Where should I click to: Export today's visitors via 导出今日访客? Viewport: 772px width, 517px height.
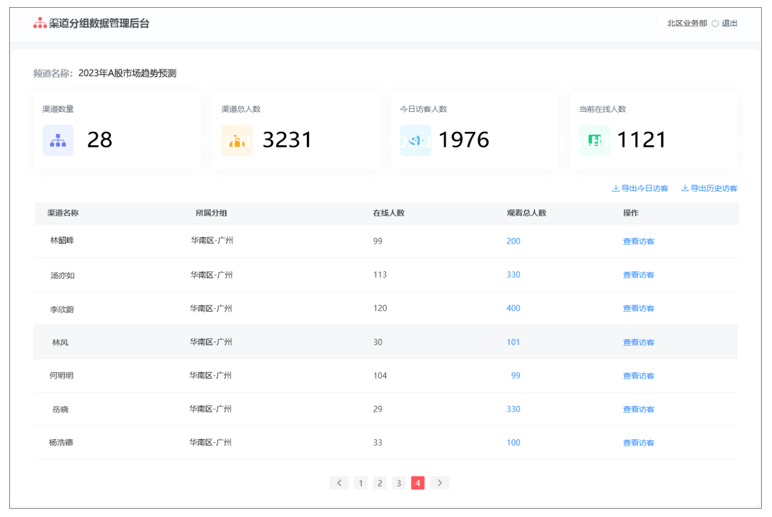click(640, 188)
